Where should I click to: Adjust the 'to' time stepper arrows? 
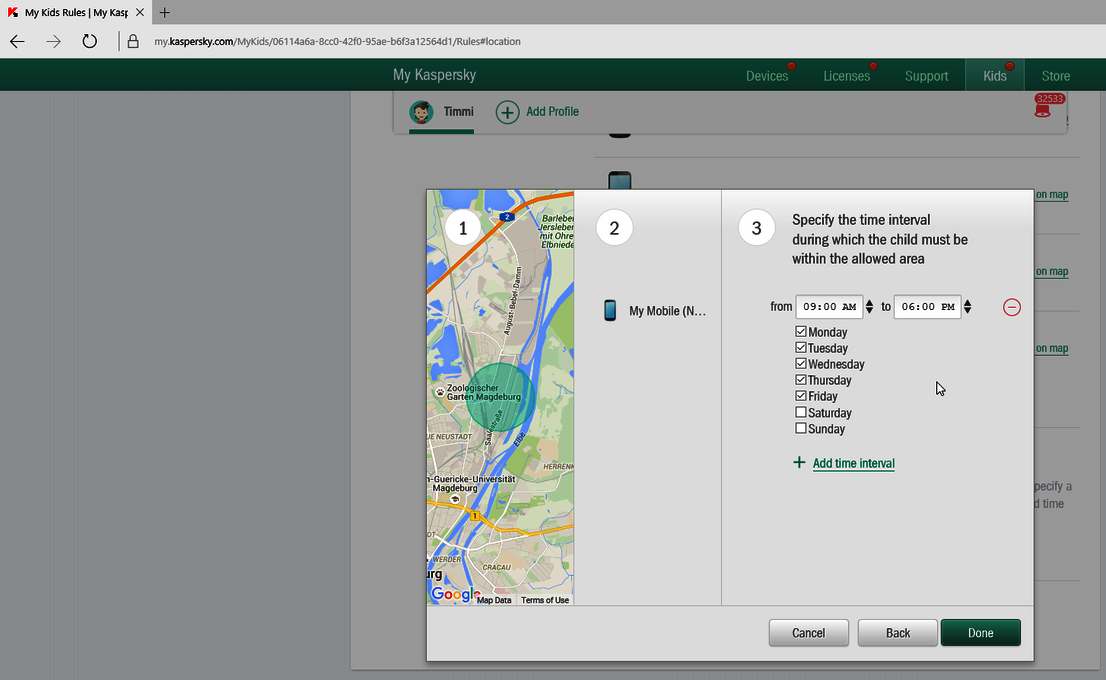967,307
